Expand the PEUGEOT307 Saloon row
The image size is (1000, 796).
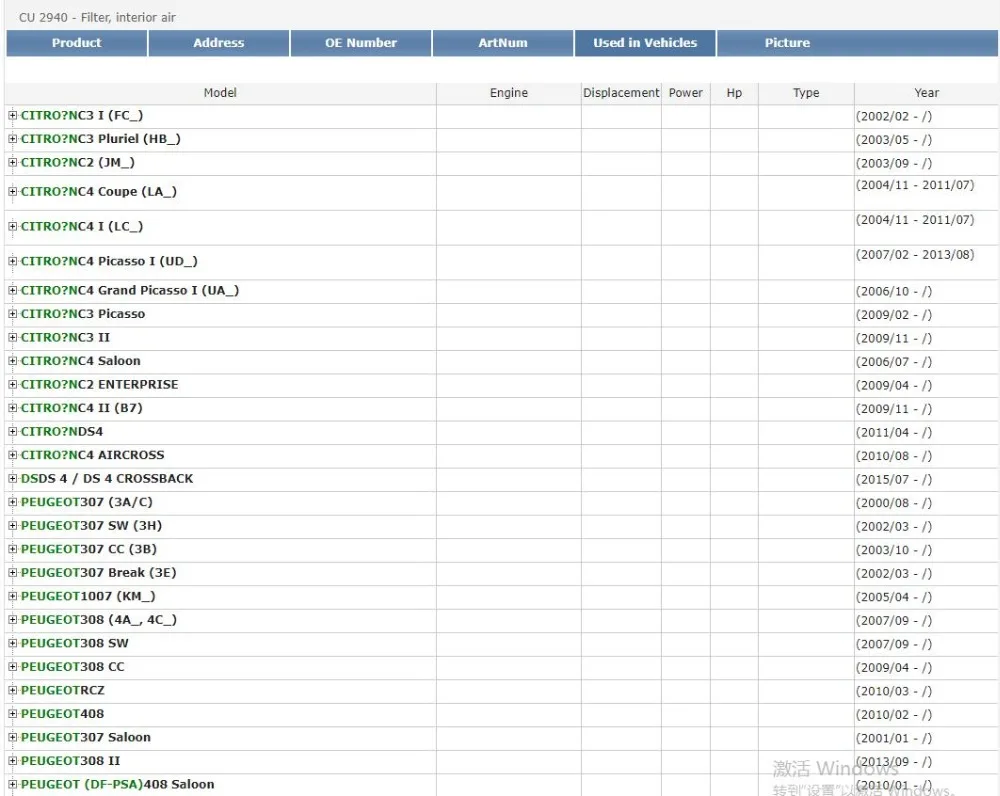[x=13, y=738]
